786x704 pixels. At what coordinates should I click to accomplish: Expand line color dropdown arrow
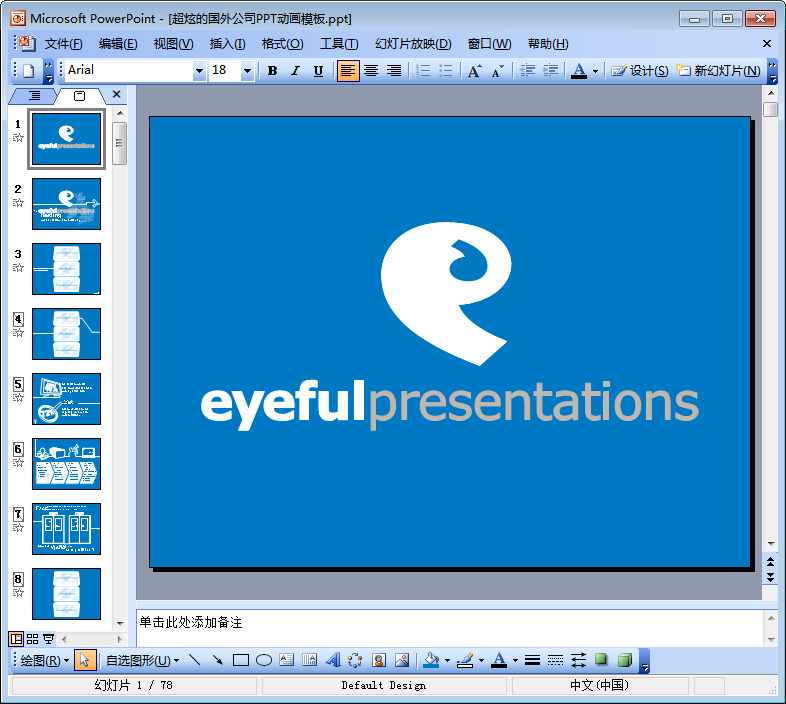(481, 660)
